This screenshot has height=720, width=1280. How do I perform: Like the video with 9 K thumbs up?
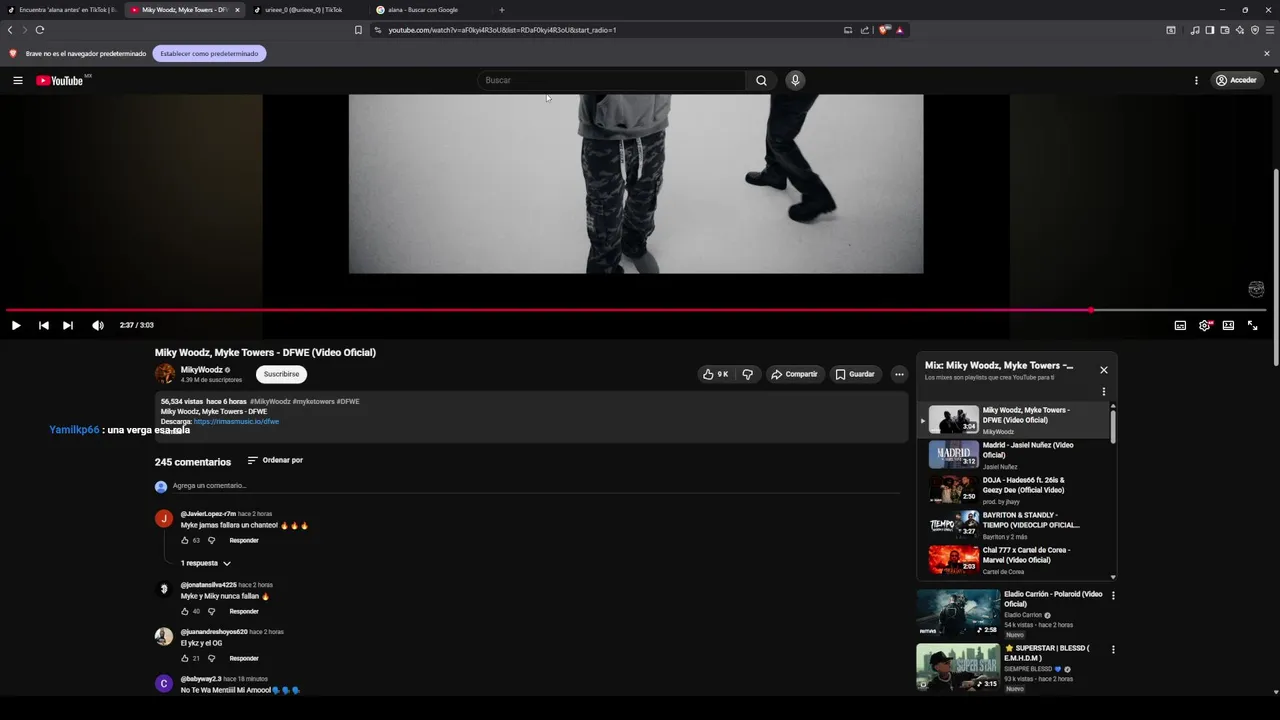(x=715, y=374)
